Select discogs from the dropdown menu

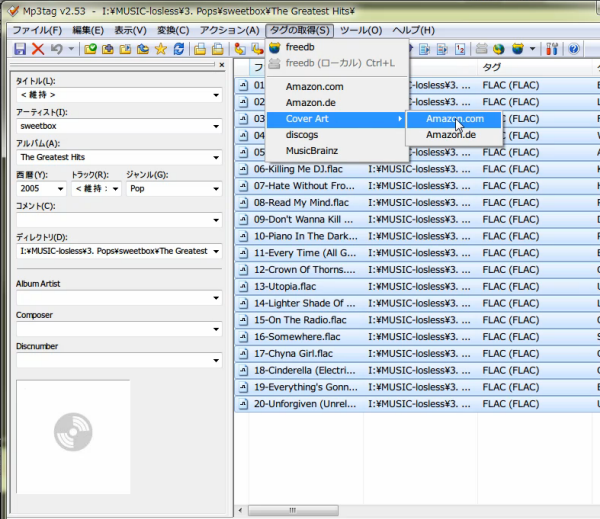(x=302, y=135)
